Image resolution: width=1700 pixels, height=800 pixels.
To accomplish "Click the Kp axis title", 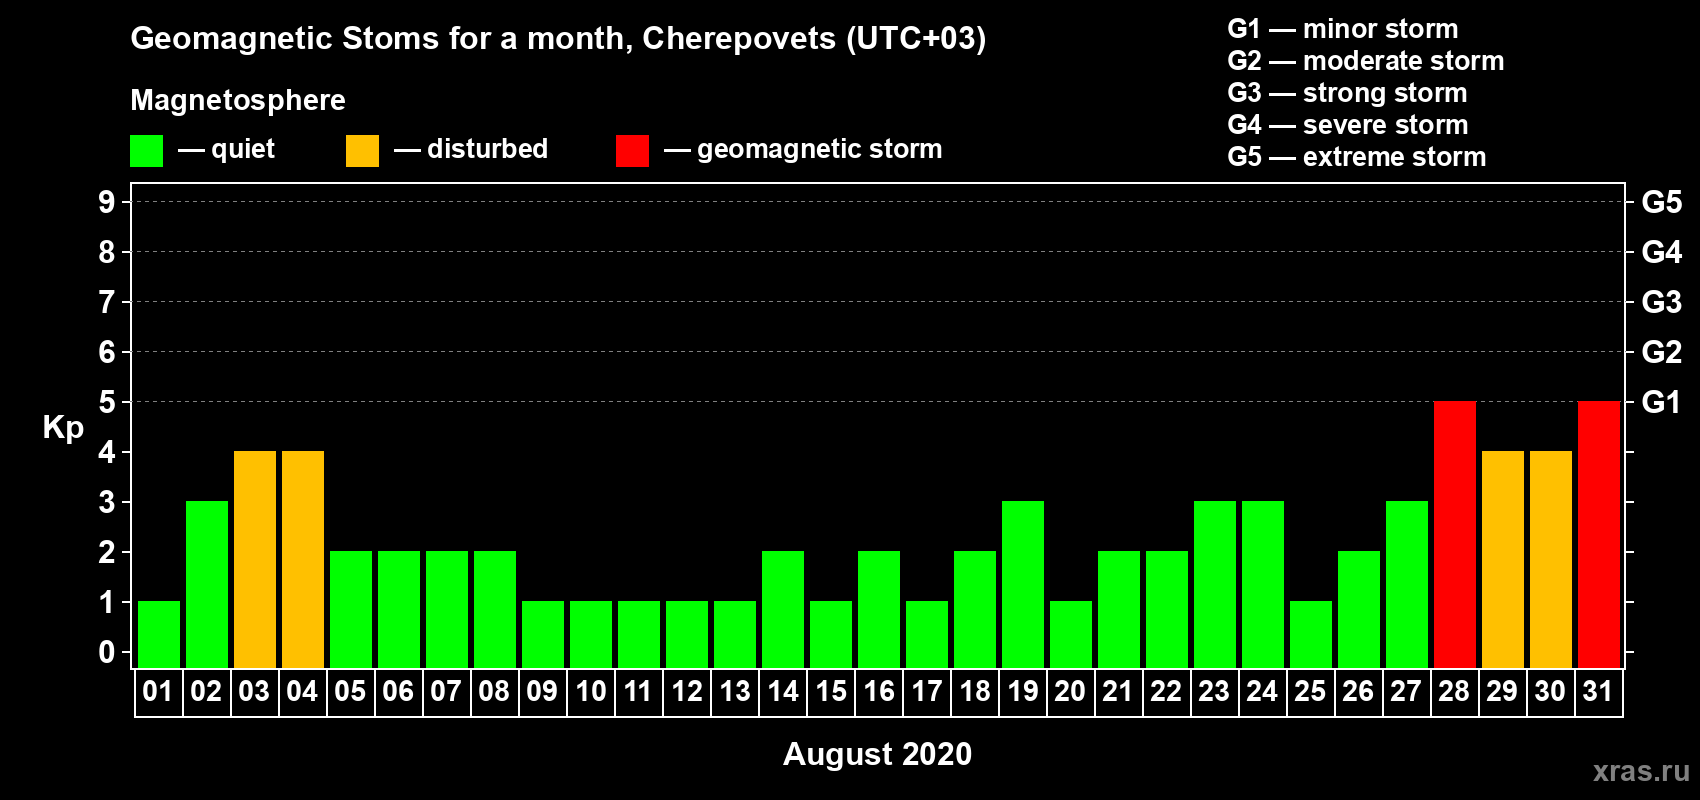I will 63,428.
